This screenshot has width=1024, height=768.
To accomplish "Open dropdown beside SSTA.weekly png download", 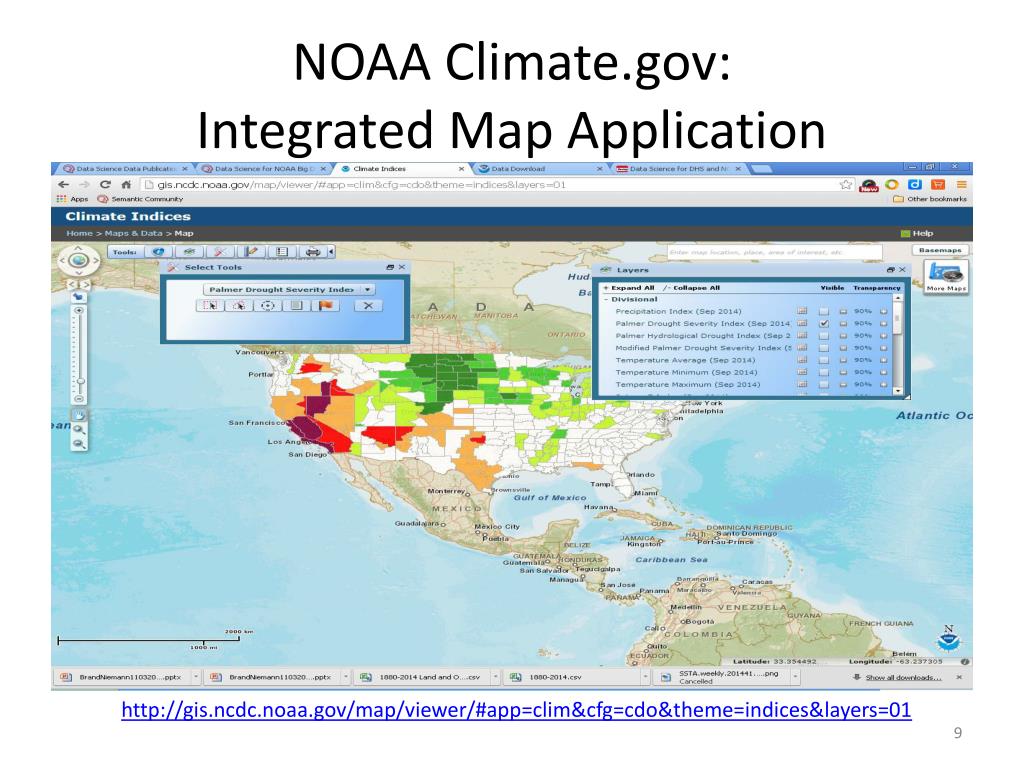I will [x=795, y=677].
